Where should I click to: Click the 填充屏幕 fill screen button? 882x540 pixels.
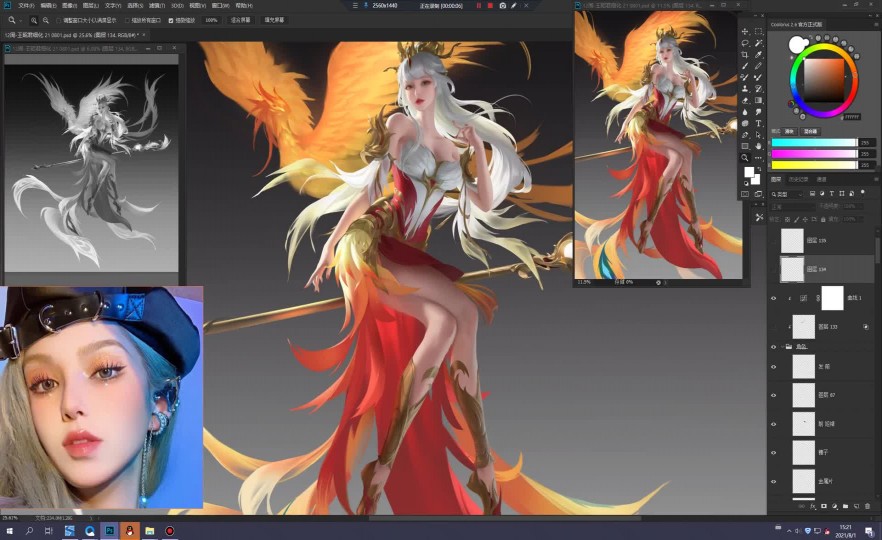click(274, 20)
